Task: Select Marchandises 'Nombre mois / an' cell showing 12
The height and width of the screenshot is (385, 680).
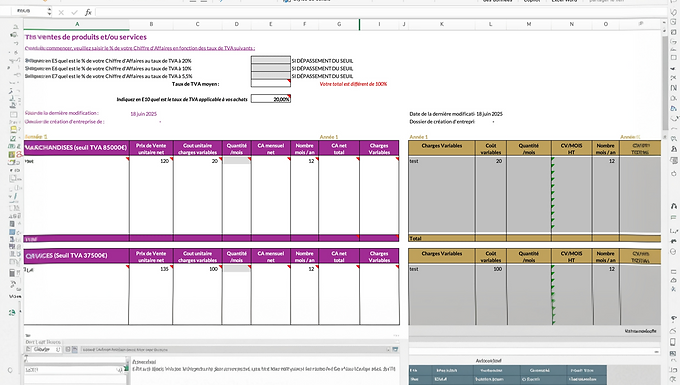Action: tap(304, 161)
